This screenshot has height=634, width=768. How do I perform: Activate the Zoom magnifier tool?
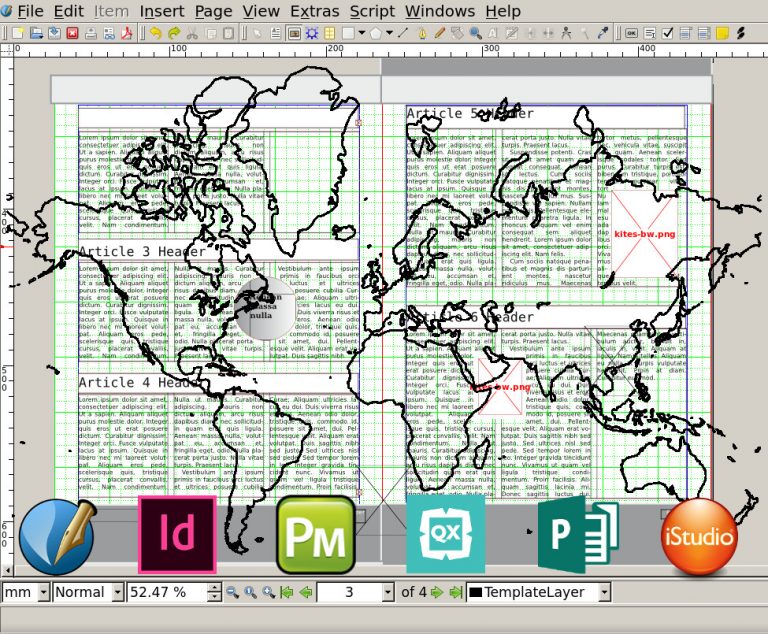pyautogui.click(x=476, y=33)
